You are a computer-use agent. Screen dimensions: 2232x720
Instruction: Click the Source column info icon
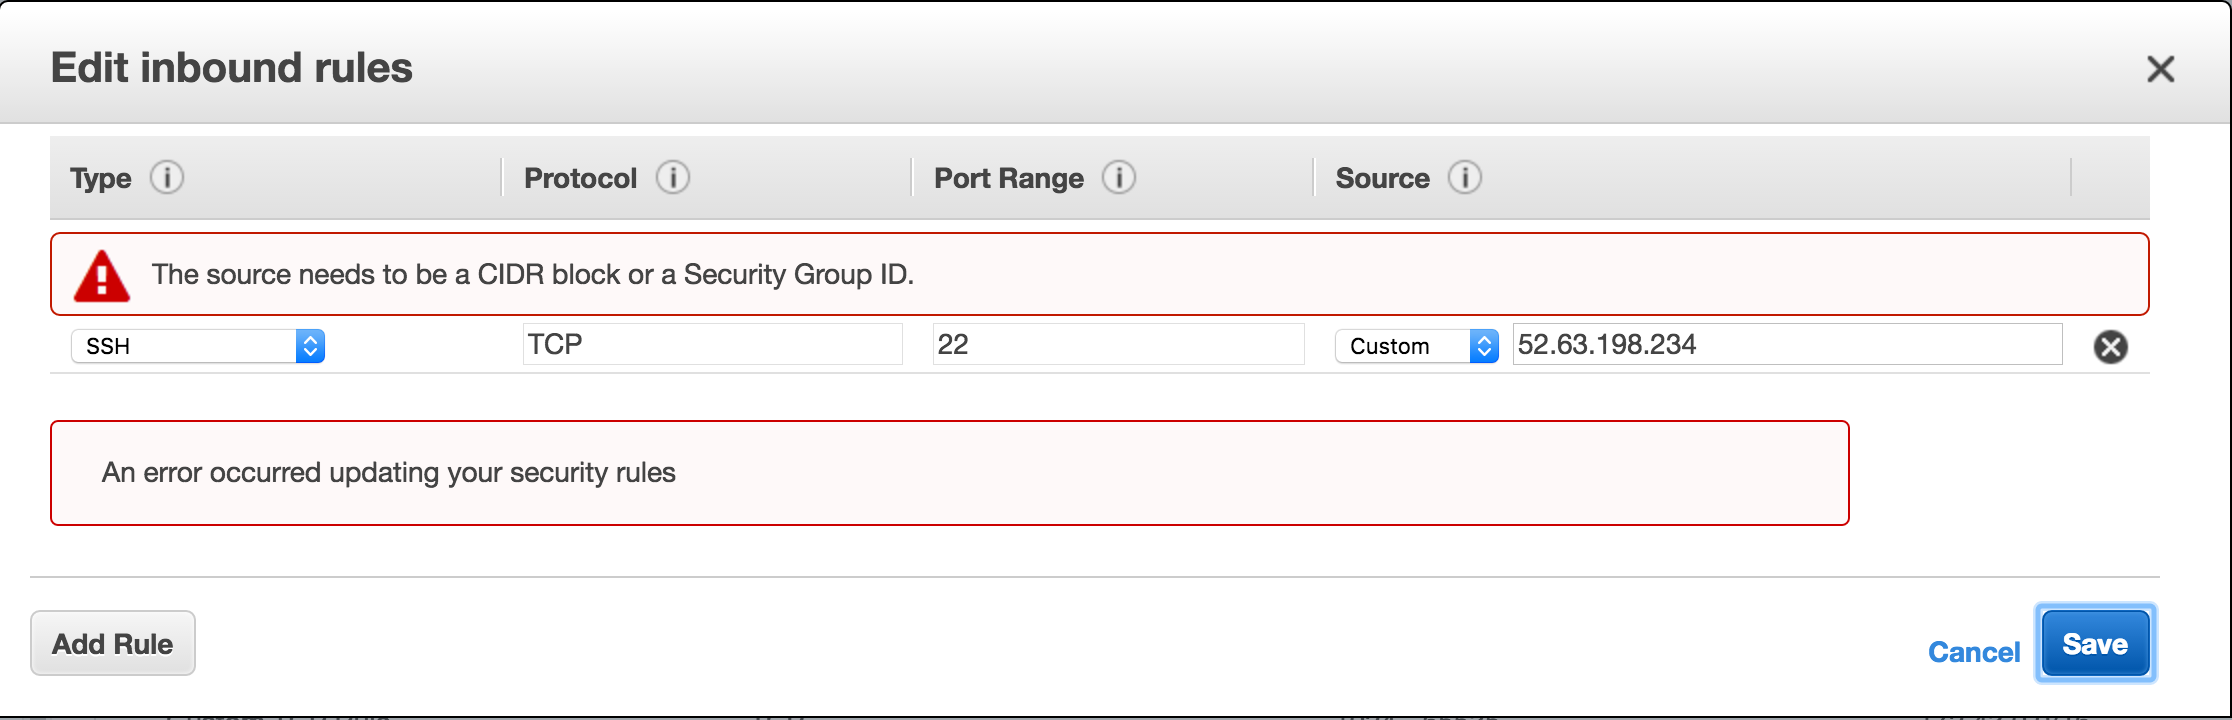point(1465,177)
